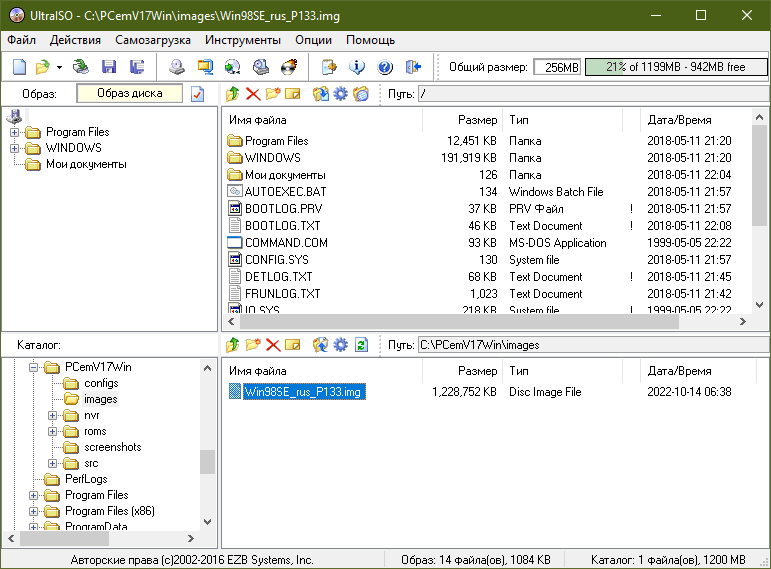Image resolution: width=771 pixels, height=569 pixels.
Task: Open the dropdown arrow beside the Open icon
Action: [x=59, y=67]
